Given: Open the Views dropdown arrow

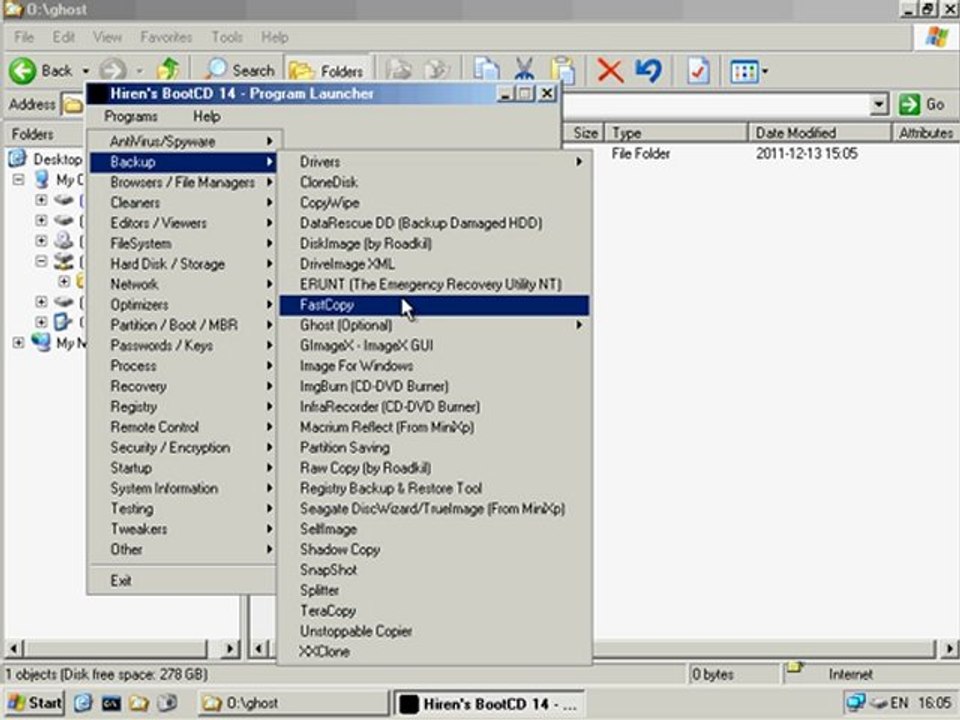Looking at the screenshot, I should coord(765,72).
